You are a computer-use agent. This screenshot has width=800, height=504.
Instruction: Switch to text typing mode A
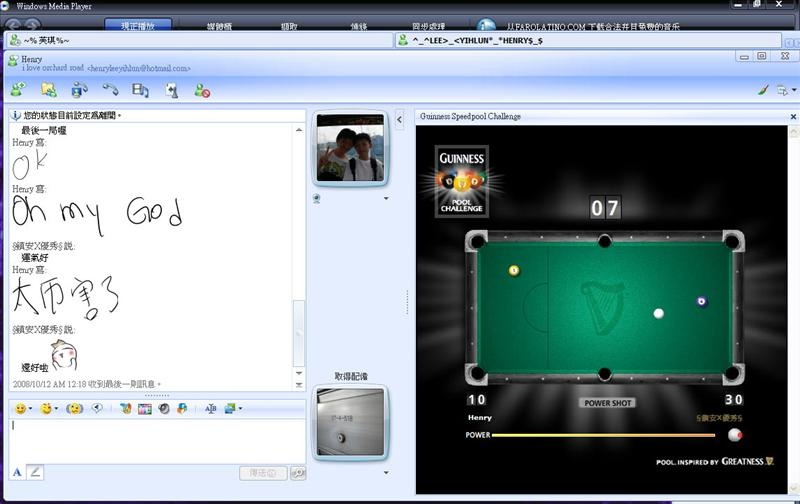coord(17,472)
